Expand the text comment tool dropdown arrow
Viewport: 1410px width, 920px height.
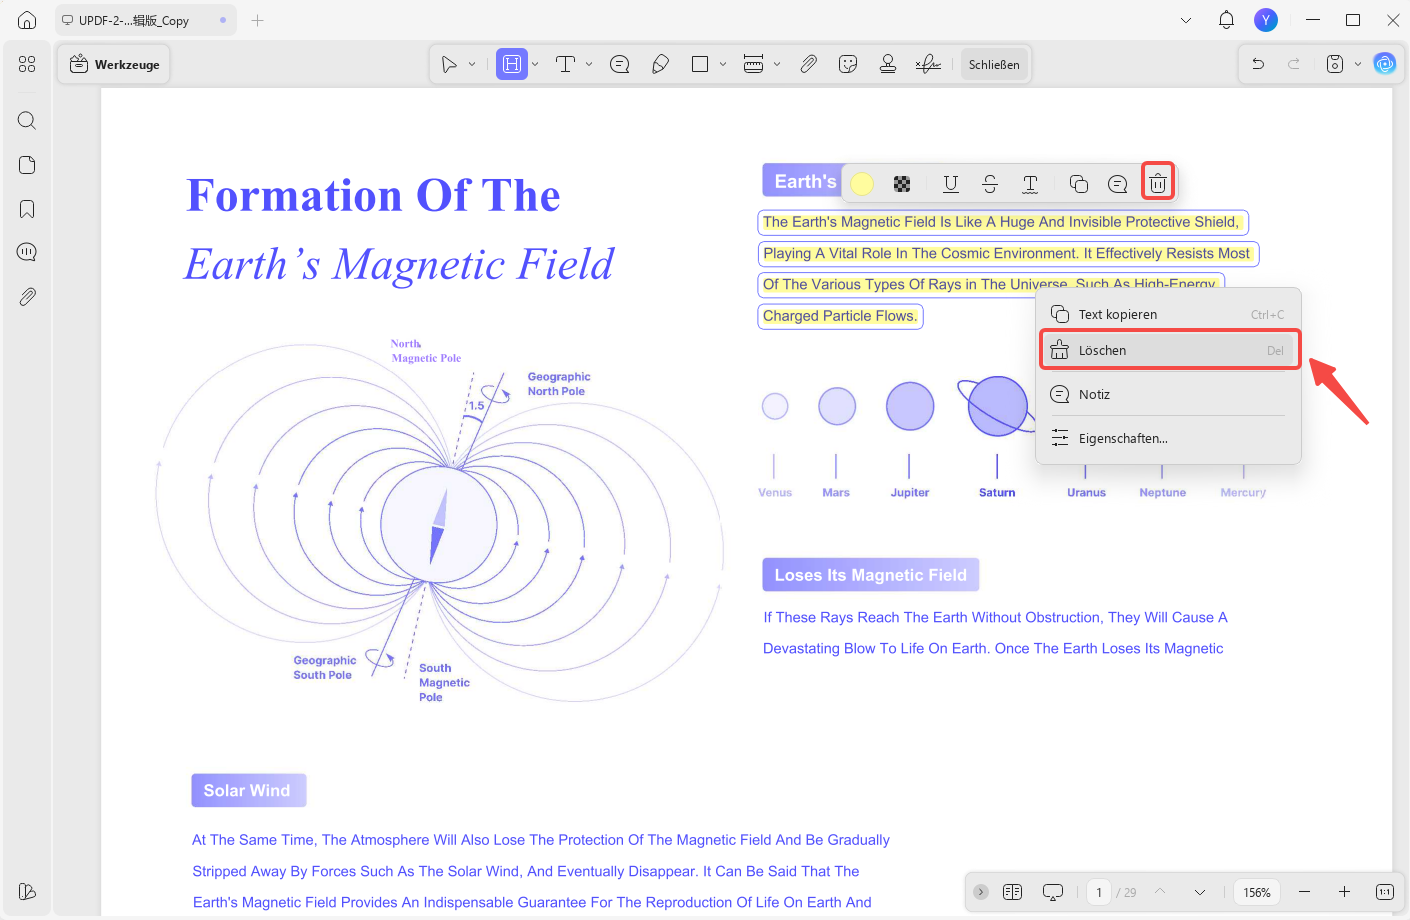589,64
